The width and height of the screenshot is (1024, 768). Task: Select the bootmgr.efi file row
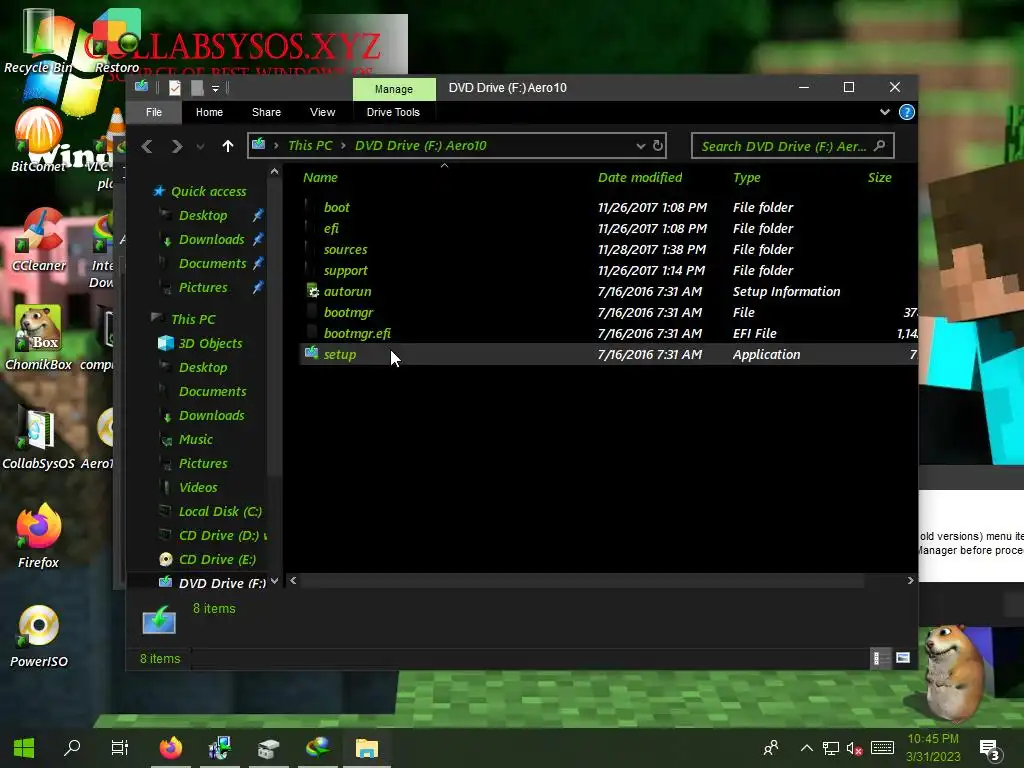(x=608, y=334)
